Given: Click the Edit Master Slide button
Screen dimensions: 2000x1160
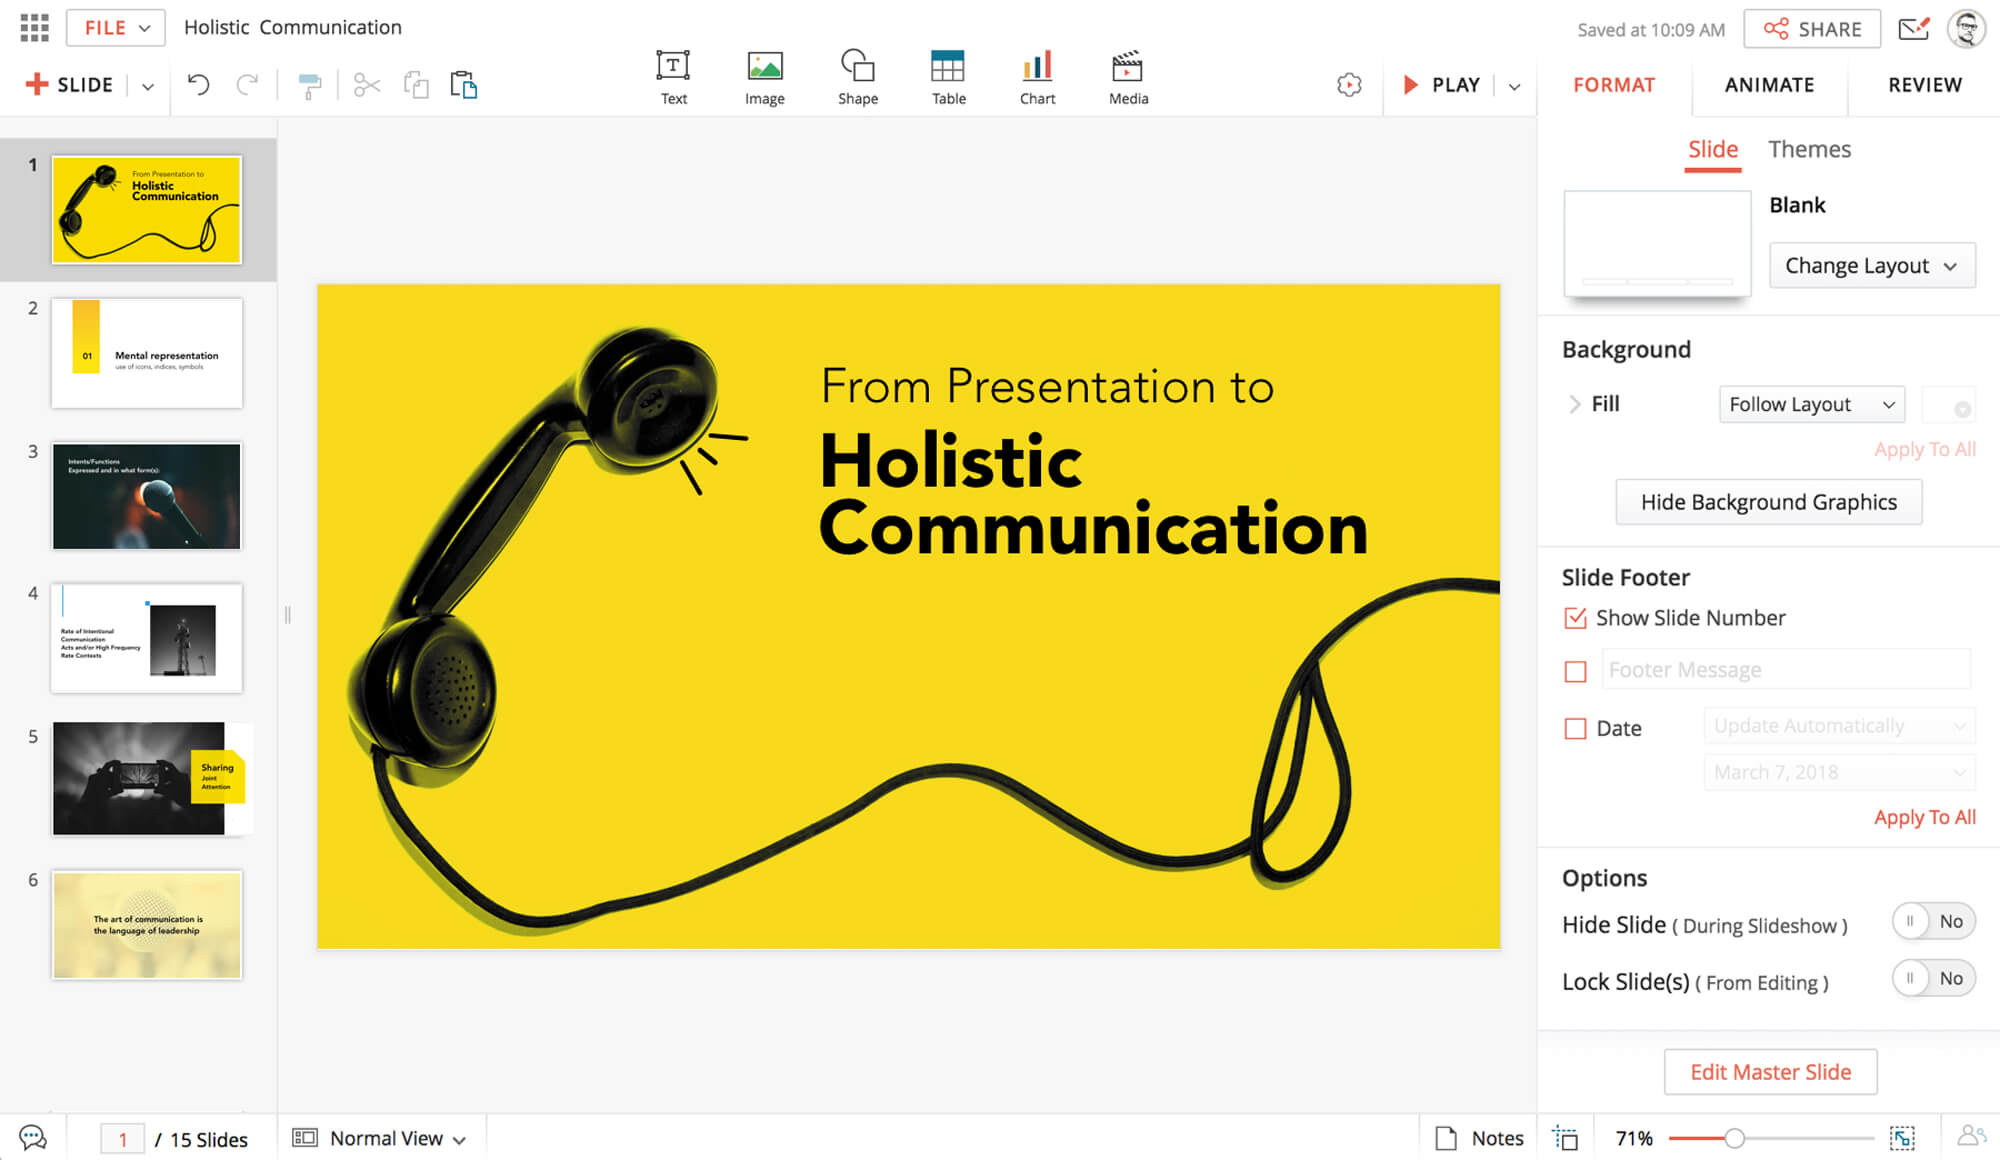Looking at the screenshot, I should (x=1770, y=1072).
